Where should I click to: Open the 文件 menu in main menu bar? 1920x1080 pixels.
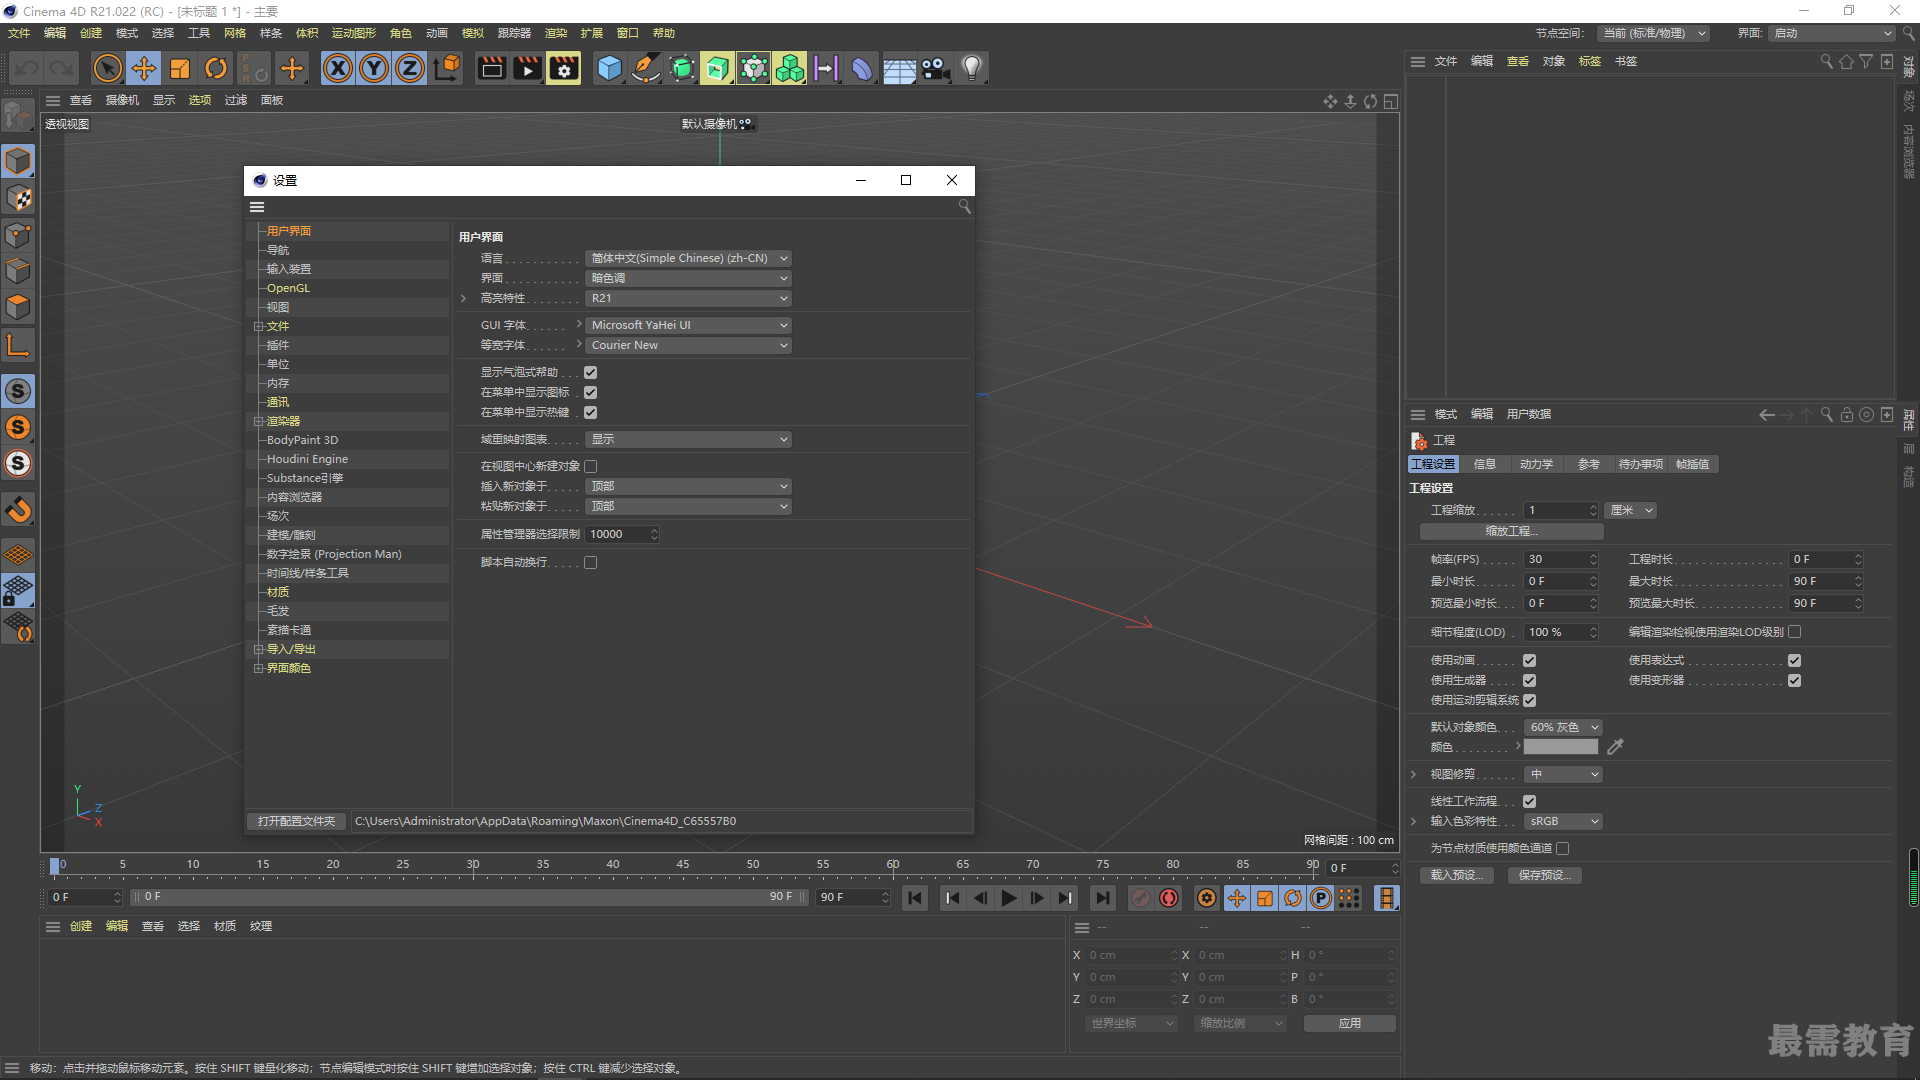click(x=19, y=33)
